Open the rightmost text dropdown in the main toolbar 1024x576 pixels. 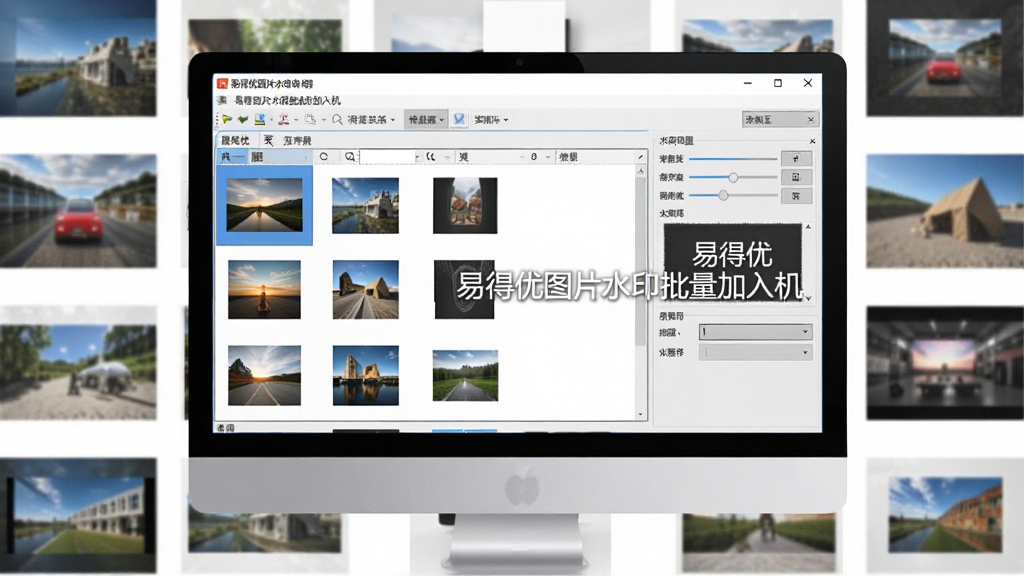491,120
